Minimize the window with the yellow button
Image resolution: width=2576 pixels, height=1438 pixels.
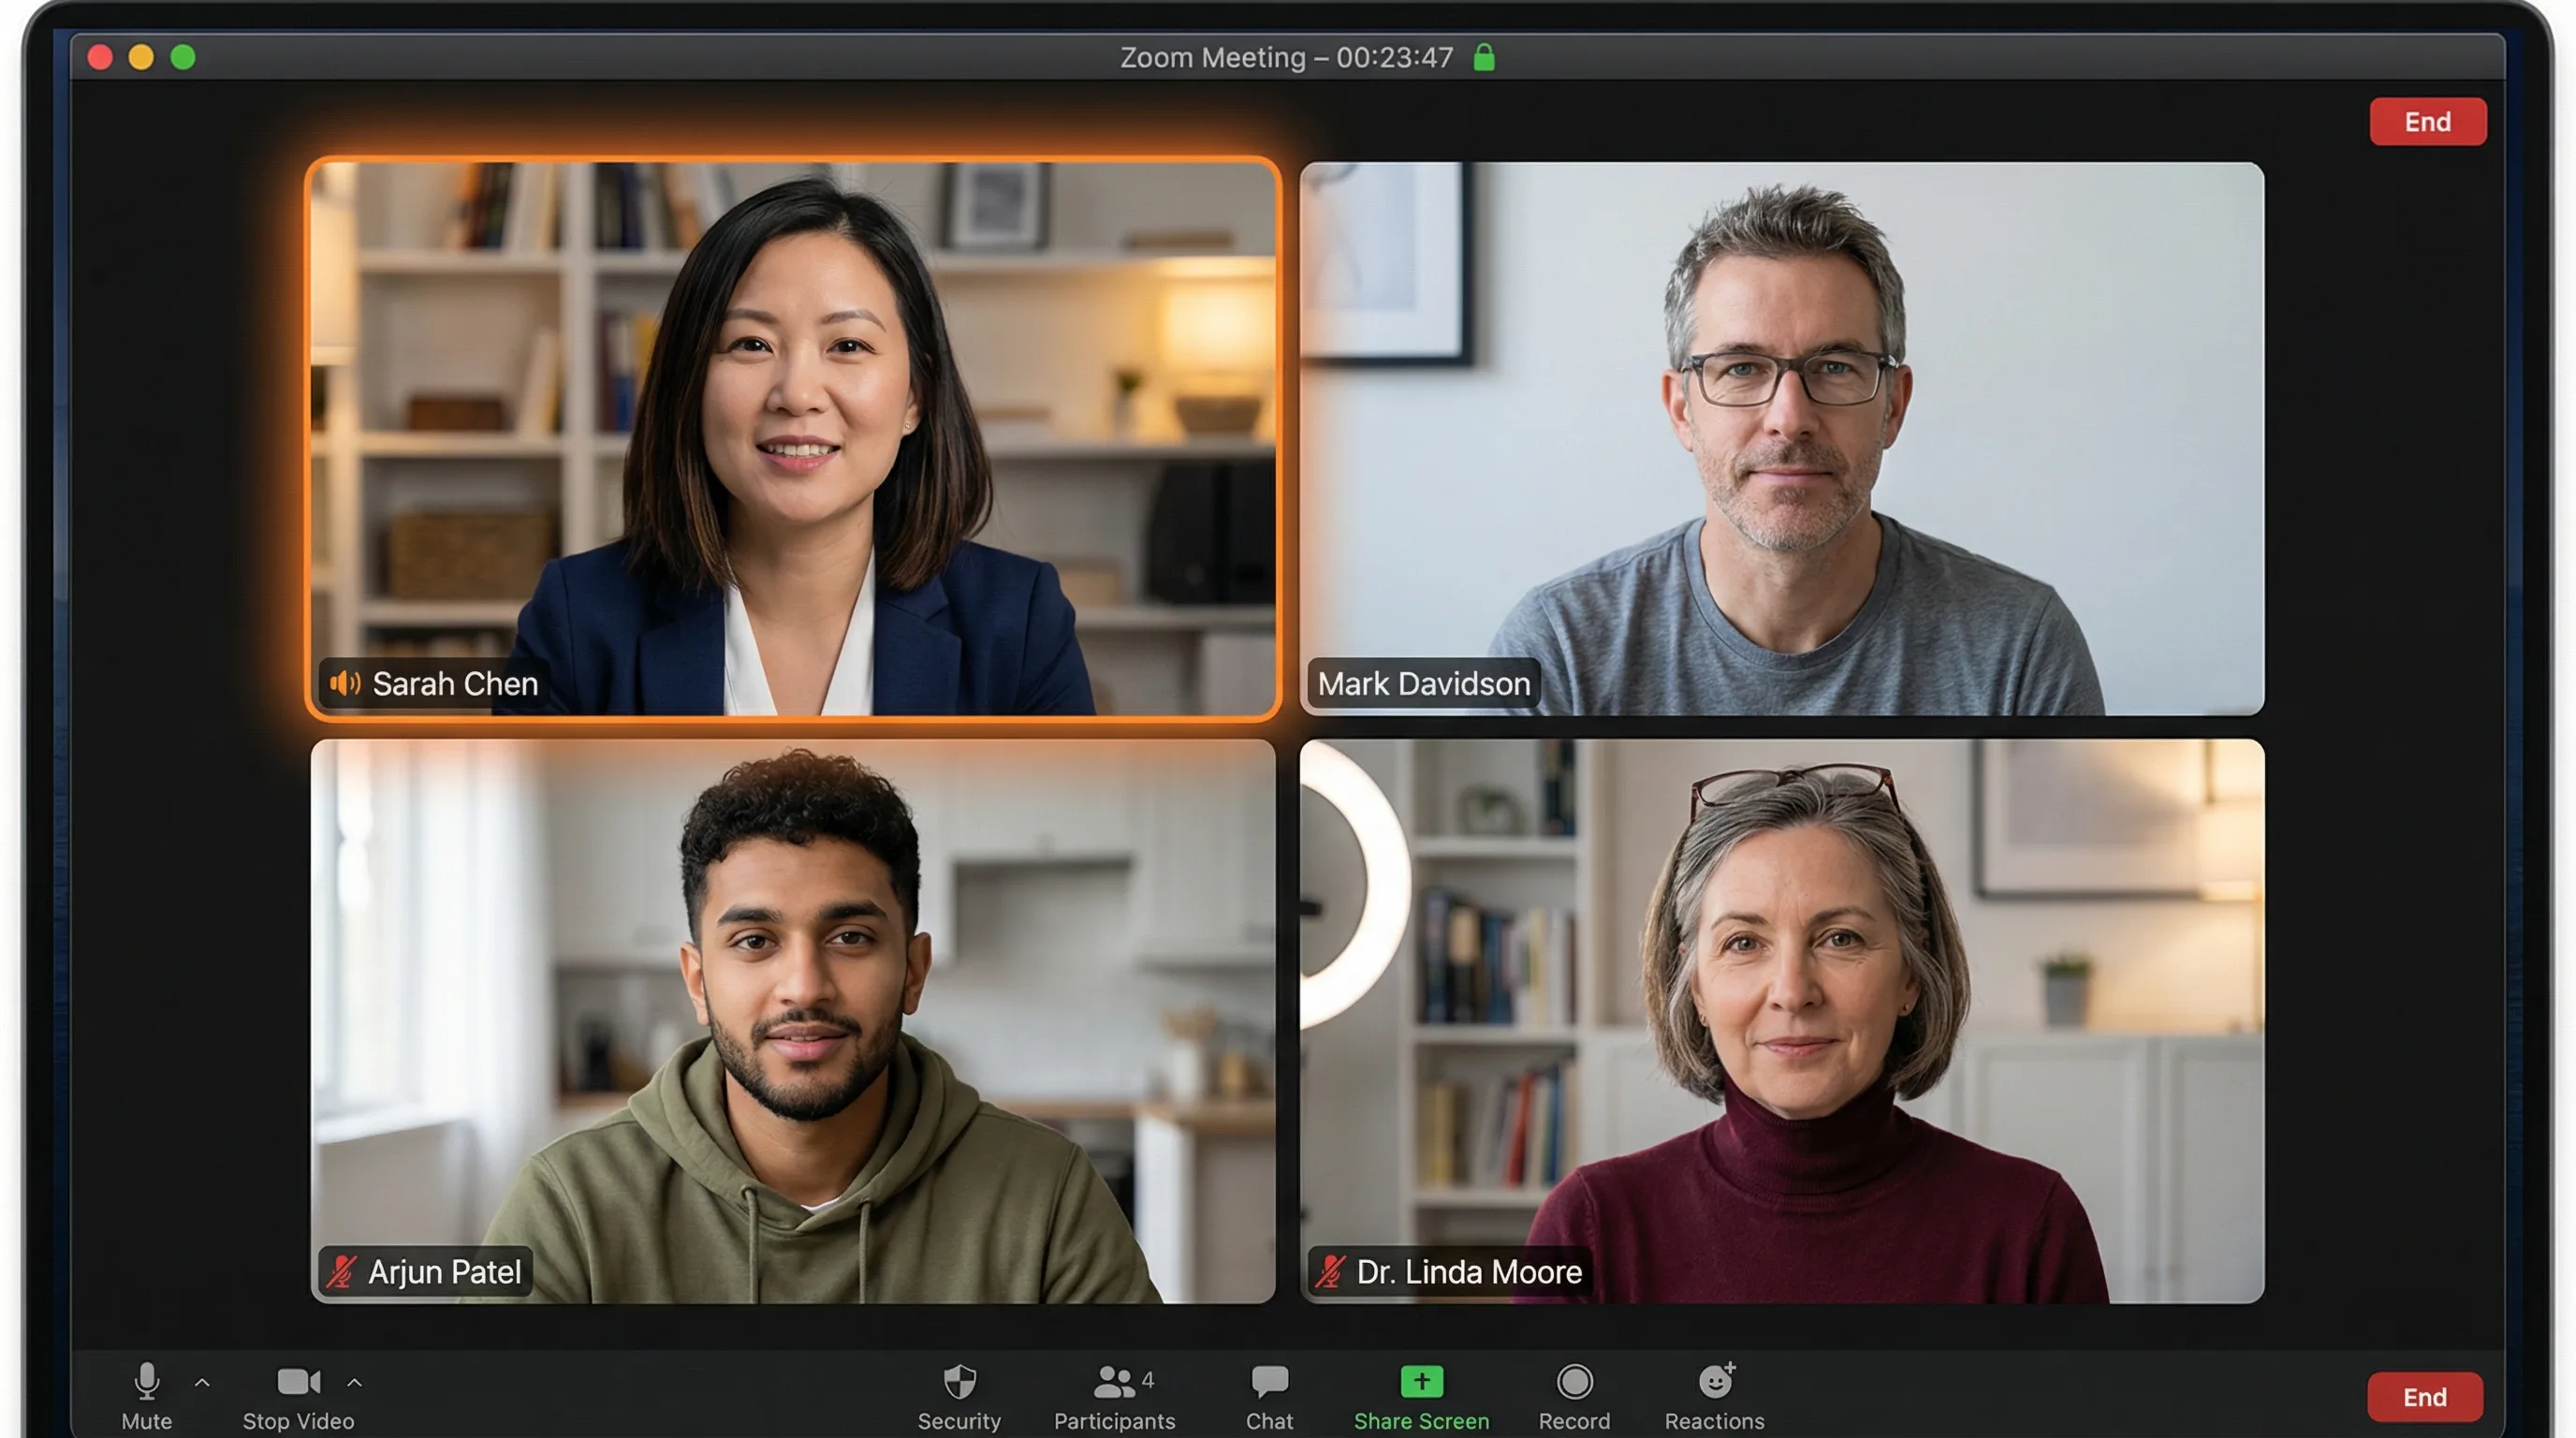(141, 57)
